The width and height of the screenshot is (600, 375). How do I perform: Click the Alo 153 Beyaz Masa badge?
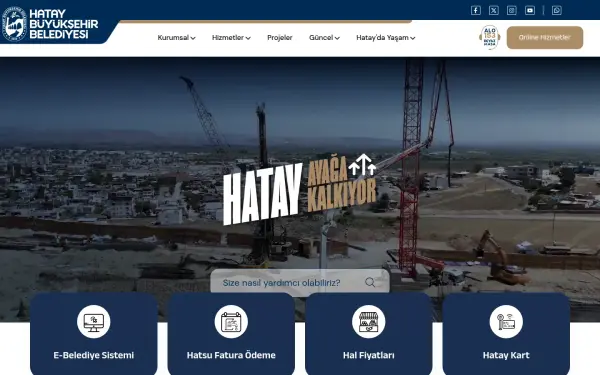tap(489, 38)
